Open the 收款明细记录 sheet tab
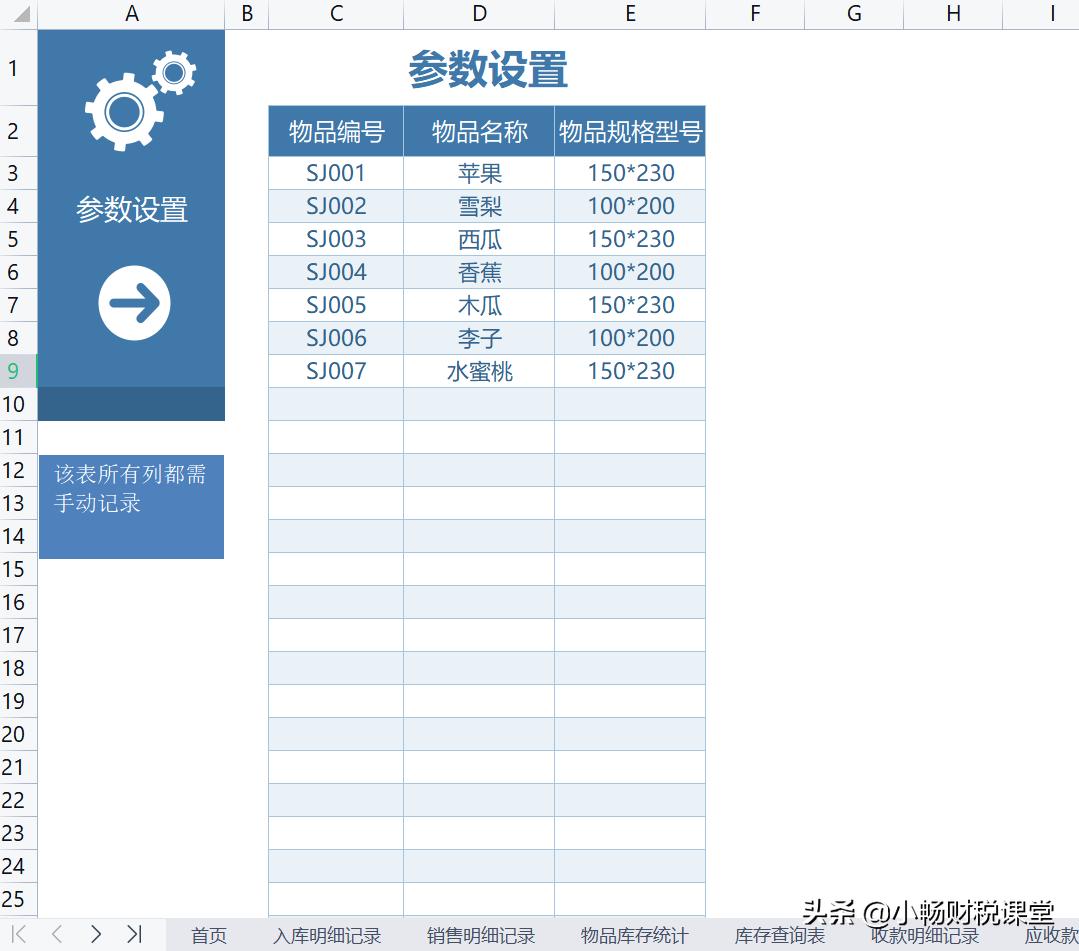The width and height of the screenshot is (1079, 951). click(x=924, y=936)
